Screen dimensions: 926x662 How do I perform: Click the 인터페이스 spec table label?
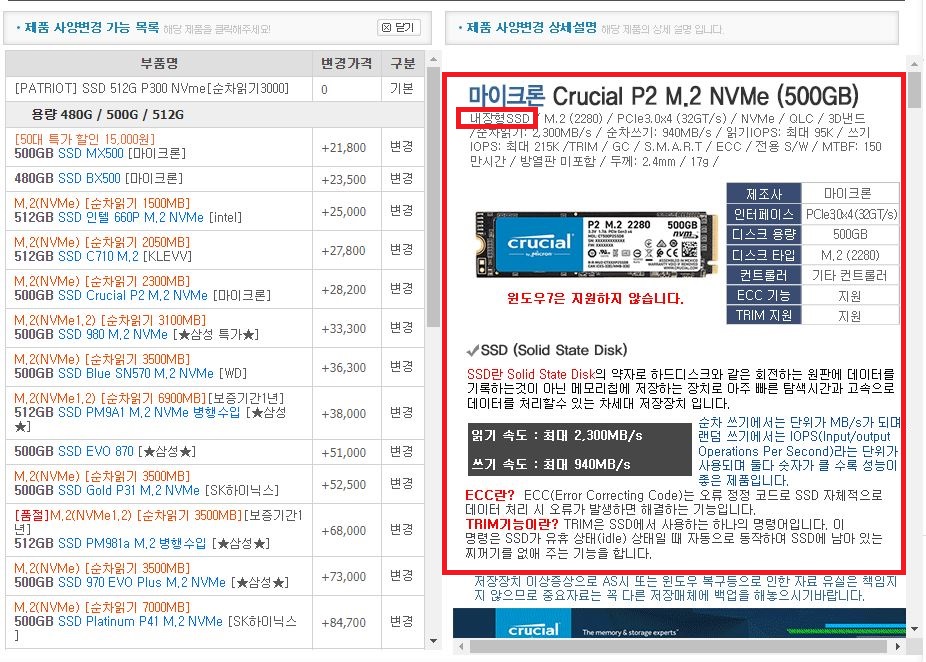point(764,214)
